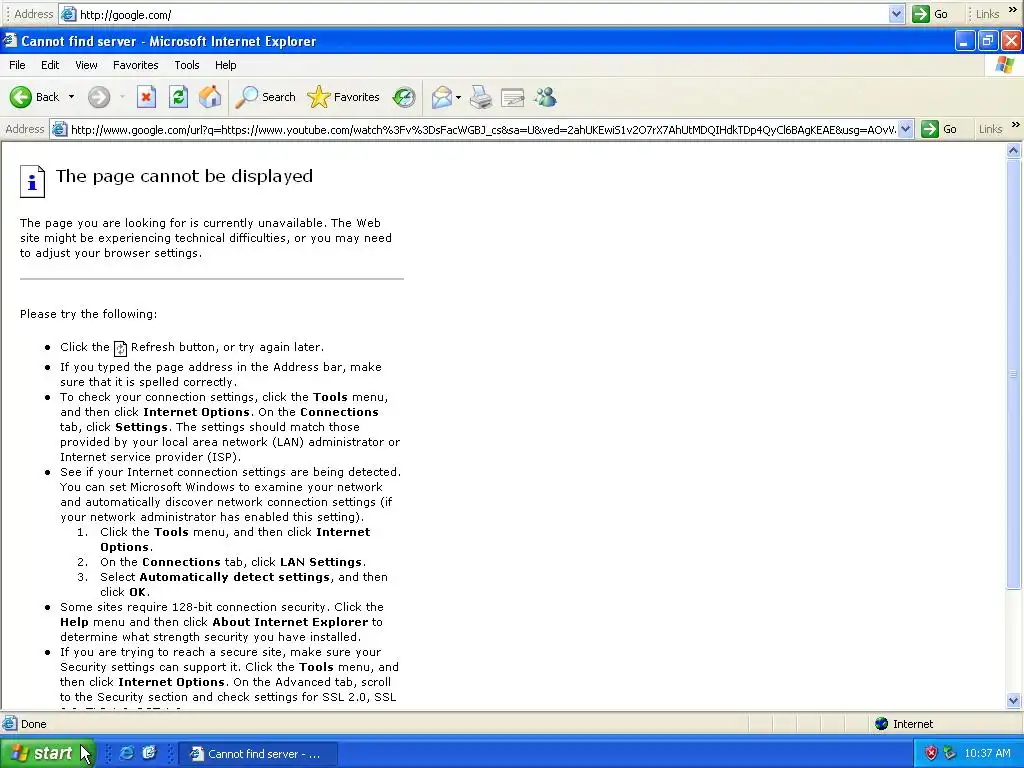Expand the address history dropdown in main window
This screenshot has width=1024, height=768.
905,129
